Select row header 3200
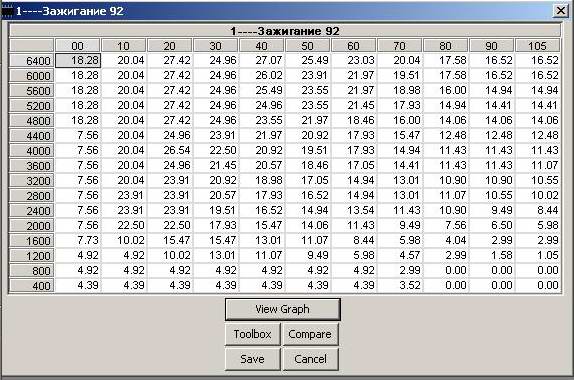Viewport: 574px width, 380px height. 32,180
